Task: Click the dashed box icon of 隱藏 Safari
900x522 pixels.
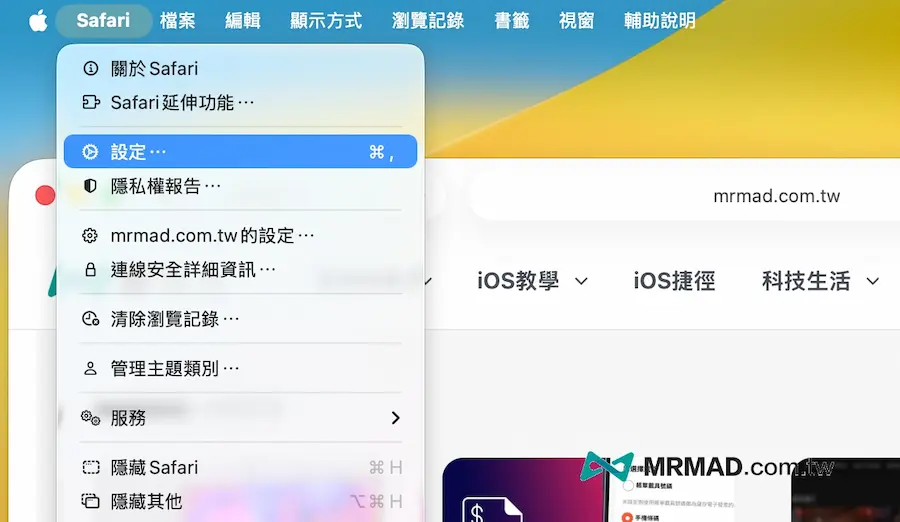Action: (x=91, y=467)
